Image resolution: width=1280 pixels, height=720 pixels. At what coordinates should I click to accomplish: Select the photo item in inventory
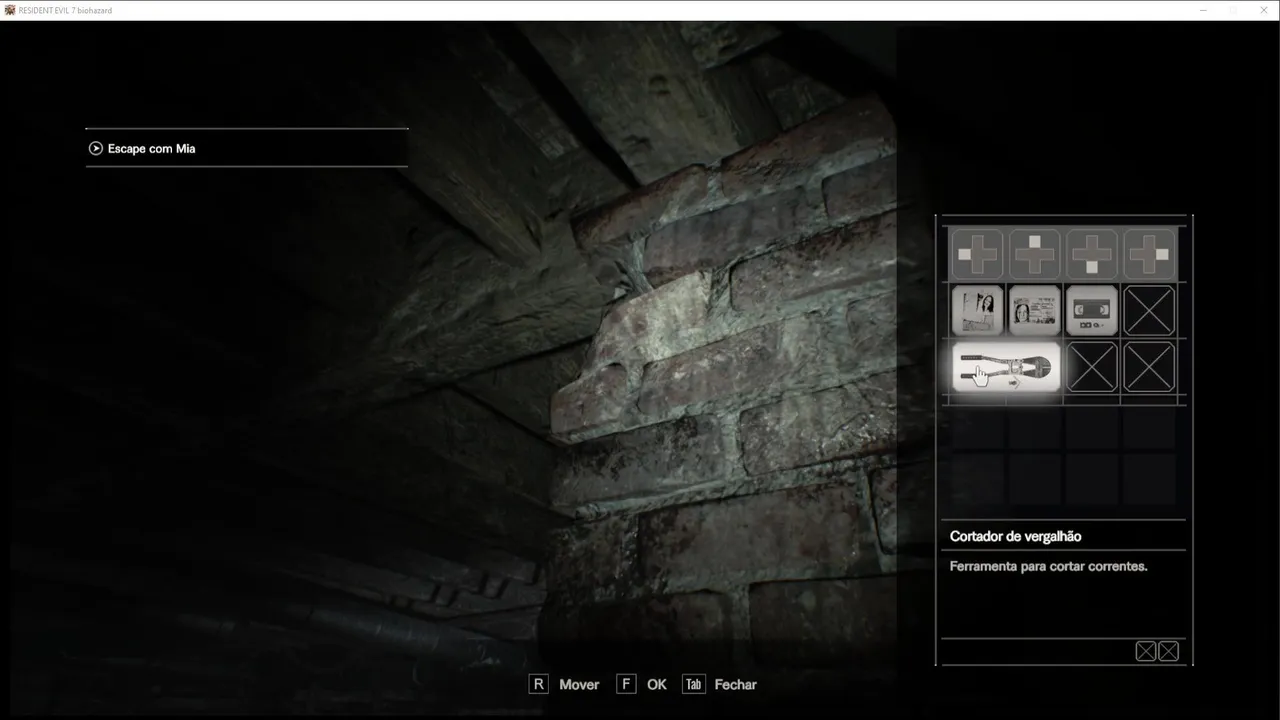(977, 310)
